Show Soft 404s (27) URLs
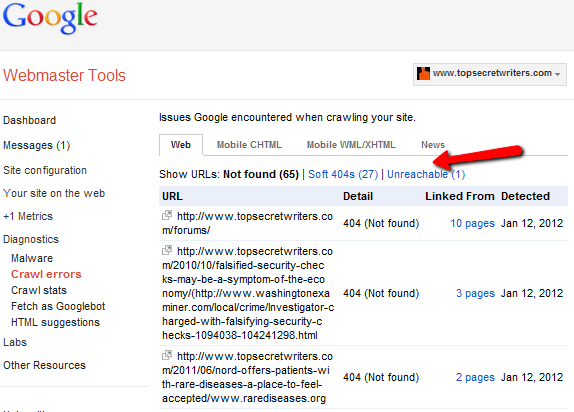The width and height of the screenshot is (574, 412). pyautogui.click(x=343, y=174)
